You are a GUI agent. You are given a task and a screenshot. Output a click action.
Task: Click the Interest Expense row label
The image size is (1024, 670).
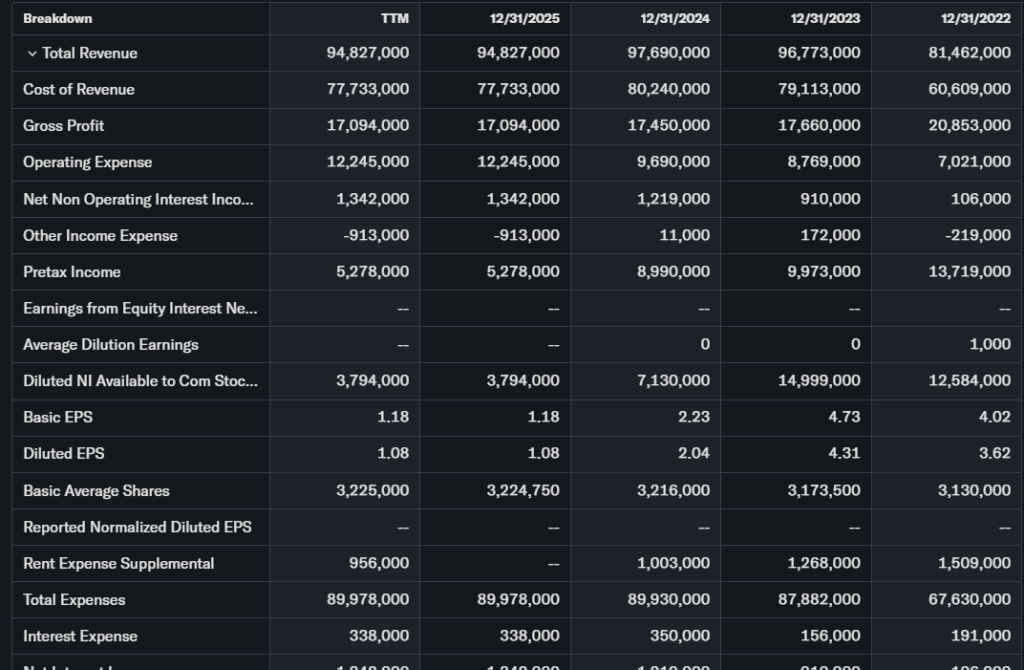81,636
